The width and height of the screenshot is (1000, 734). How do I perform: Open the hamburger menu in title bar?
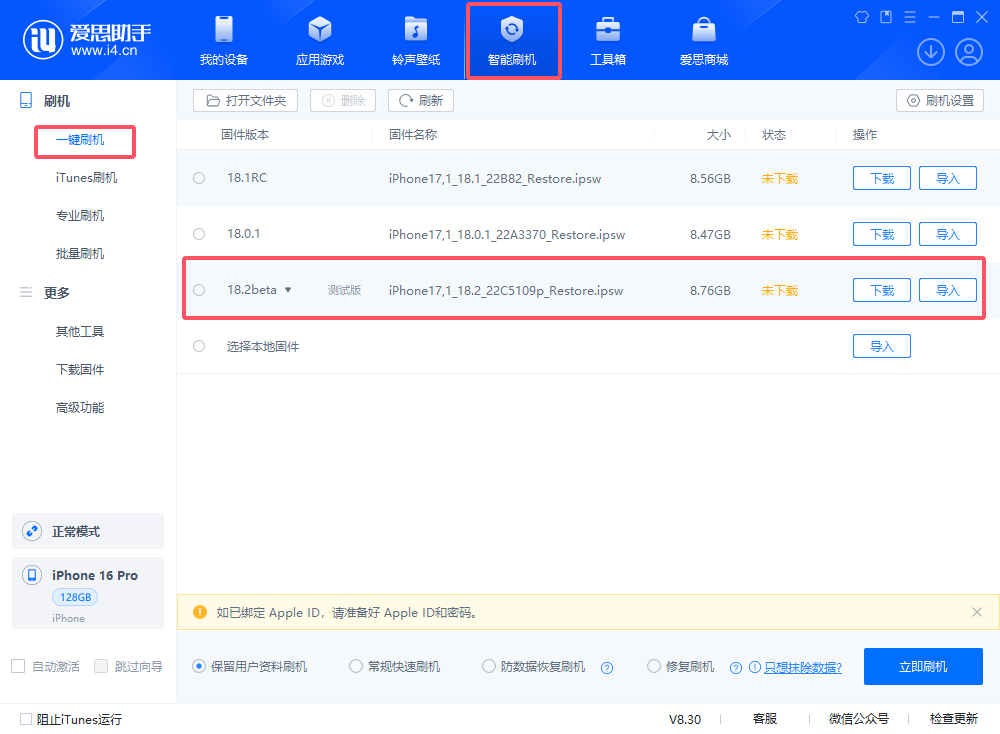pos(910,17)
